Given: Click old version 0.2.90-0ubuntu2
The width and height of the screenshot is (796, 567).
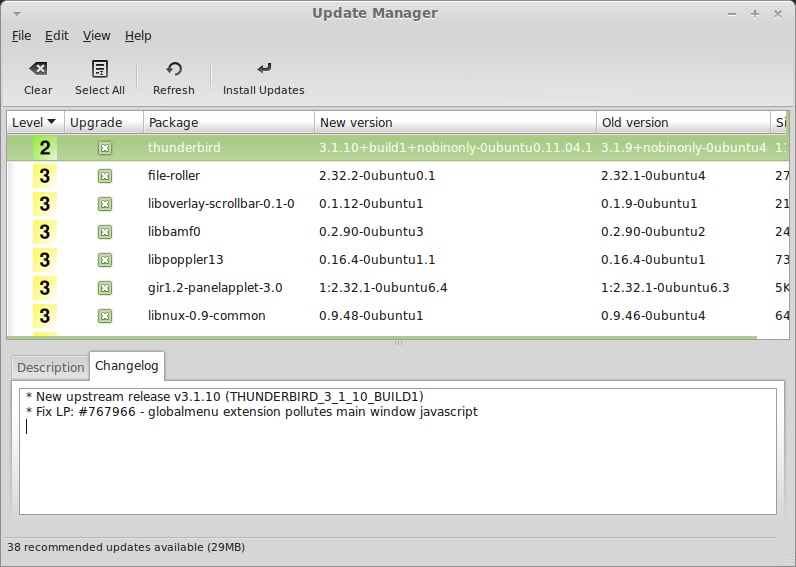Looking at the screenshot, I should (x=653, y=231).
